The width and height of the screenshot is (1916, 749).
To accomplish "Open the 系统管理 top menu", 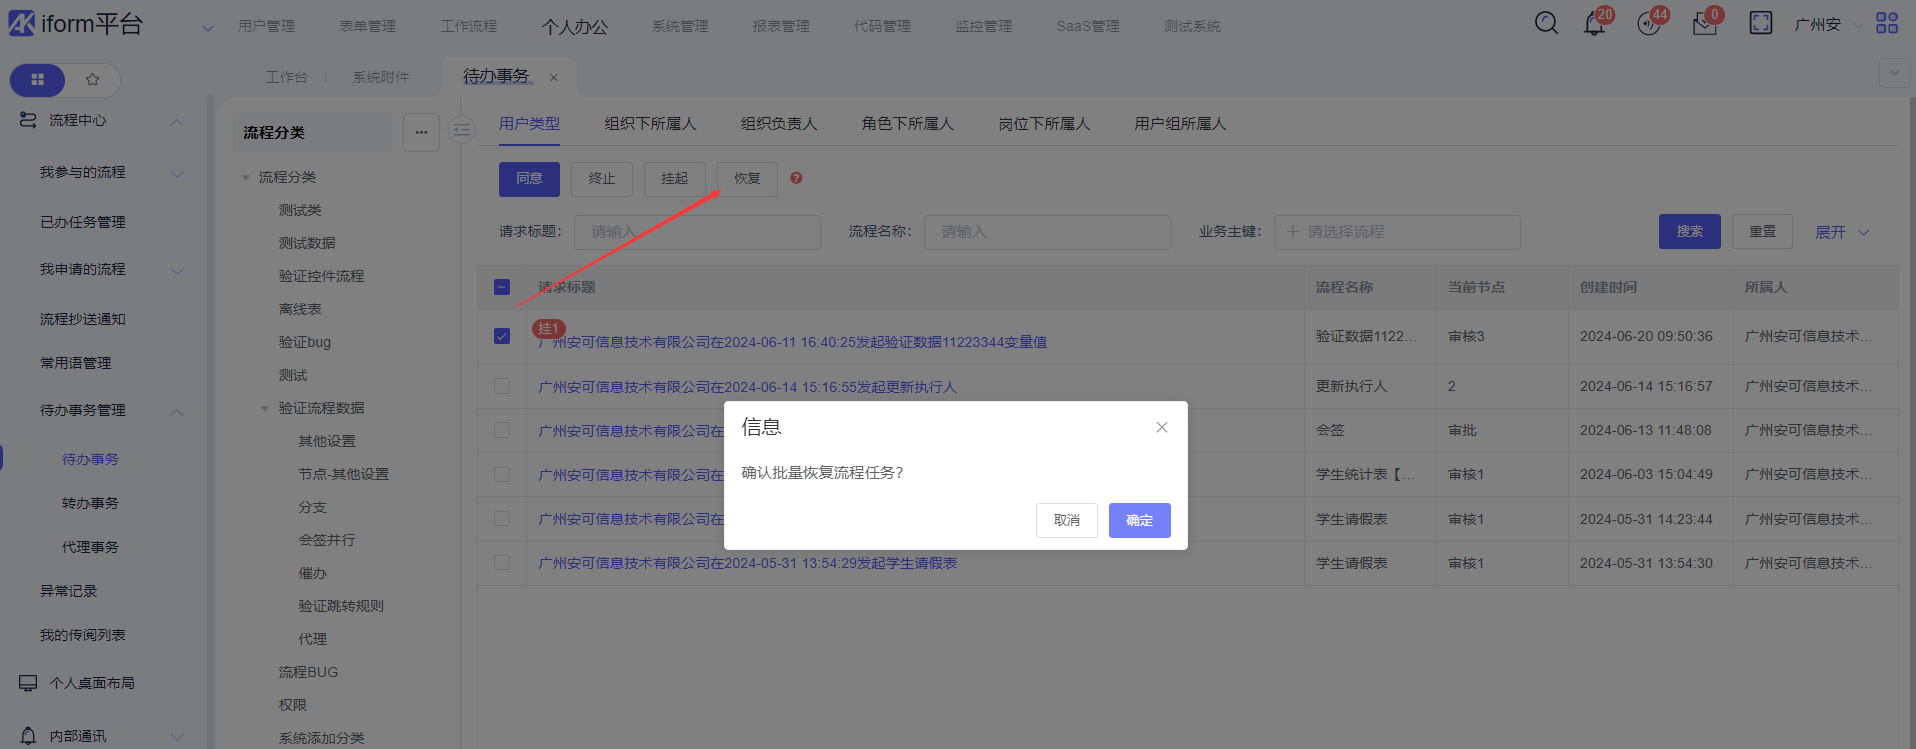I will 680,26.
